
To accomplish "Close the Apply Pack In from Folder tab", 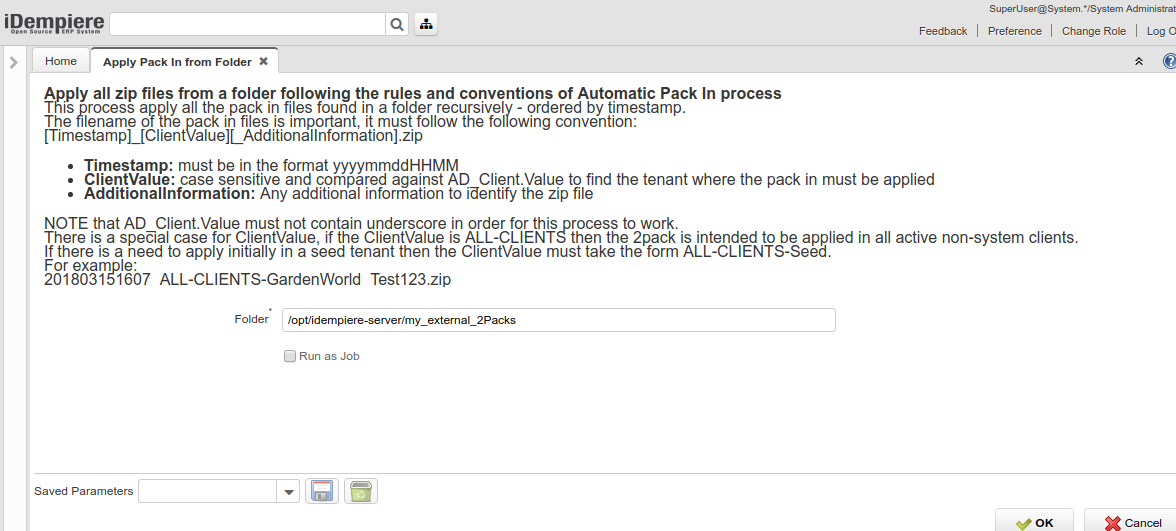I will pos(263,61).
